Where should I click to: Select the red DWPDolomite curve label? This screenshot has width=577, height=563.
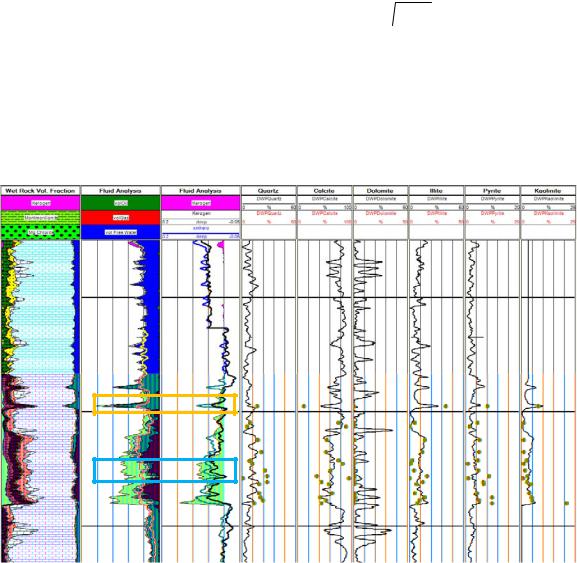pyautogui.click(x=380, y=213)
